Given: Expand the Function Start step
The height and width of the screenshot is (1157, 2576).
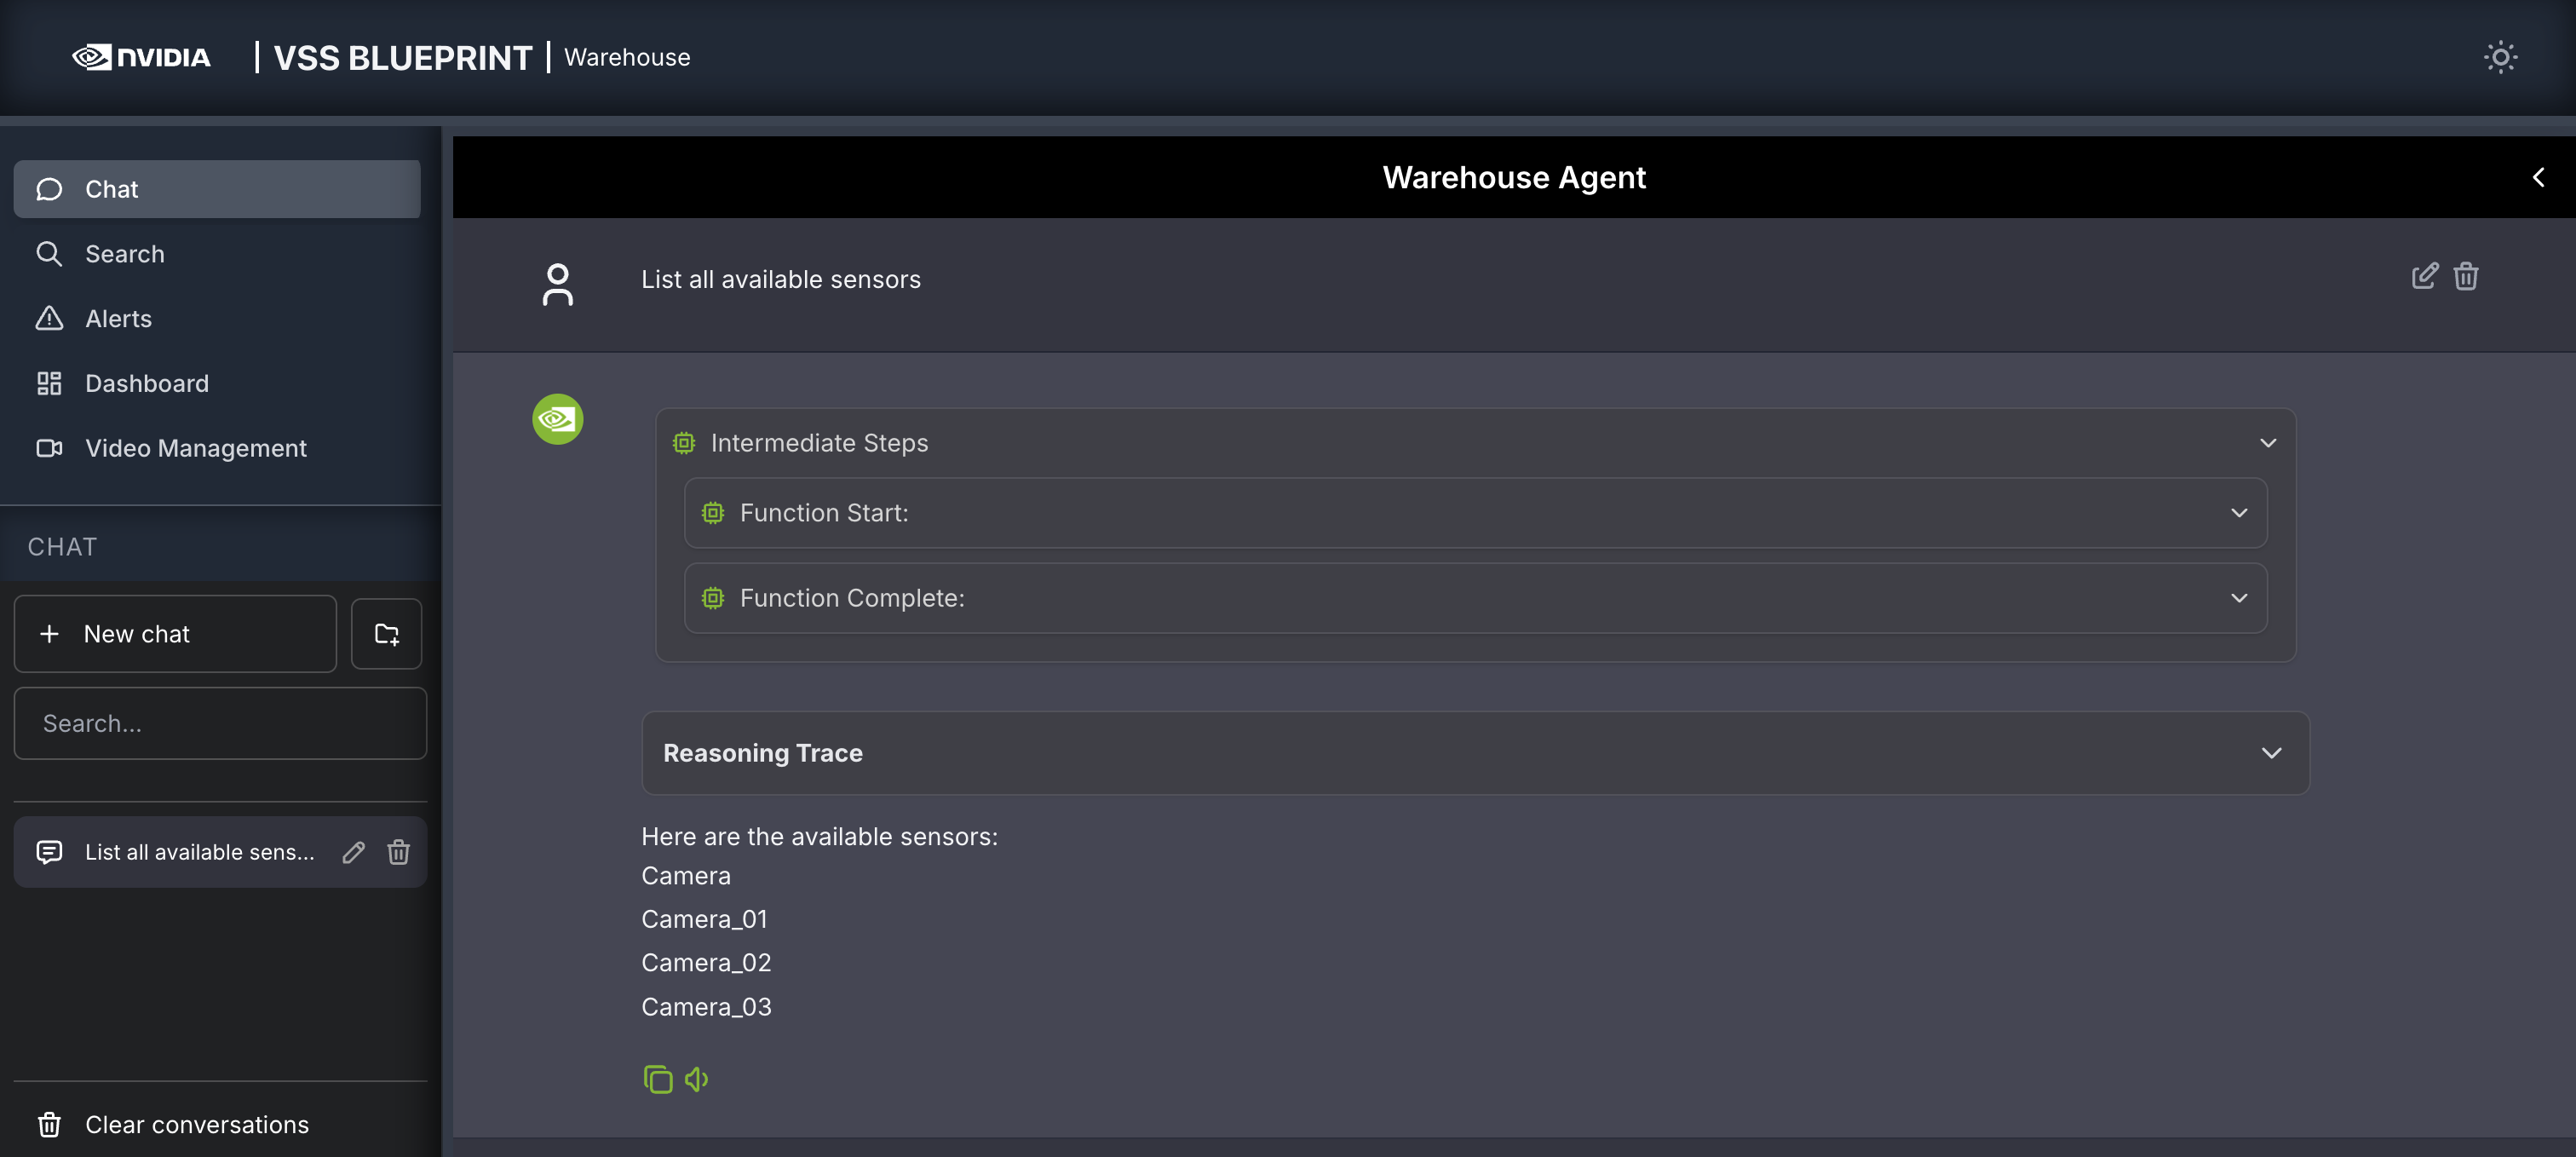Looking at the screenshot, I should (2238, 513).
